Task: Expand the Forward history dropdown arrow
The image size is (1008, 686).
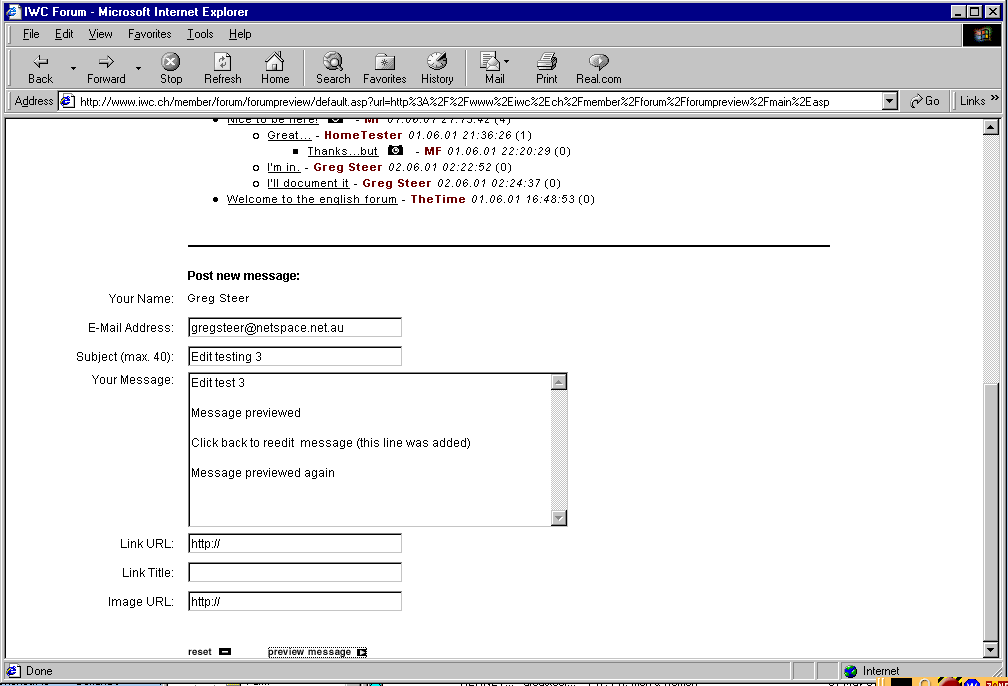Action: [138, 68]
